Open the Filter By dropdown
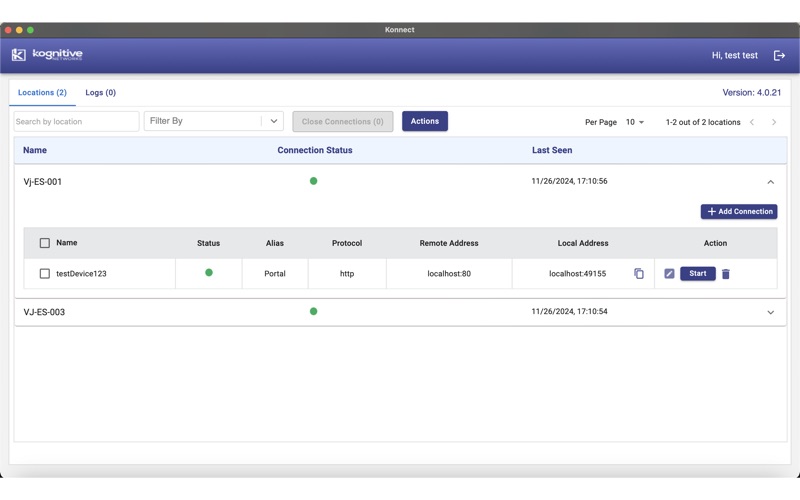This screenshot has width=800, height=500. (213, 121)
